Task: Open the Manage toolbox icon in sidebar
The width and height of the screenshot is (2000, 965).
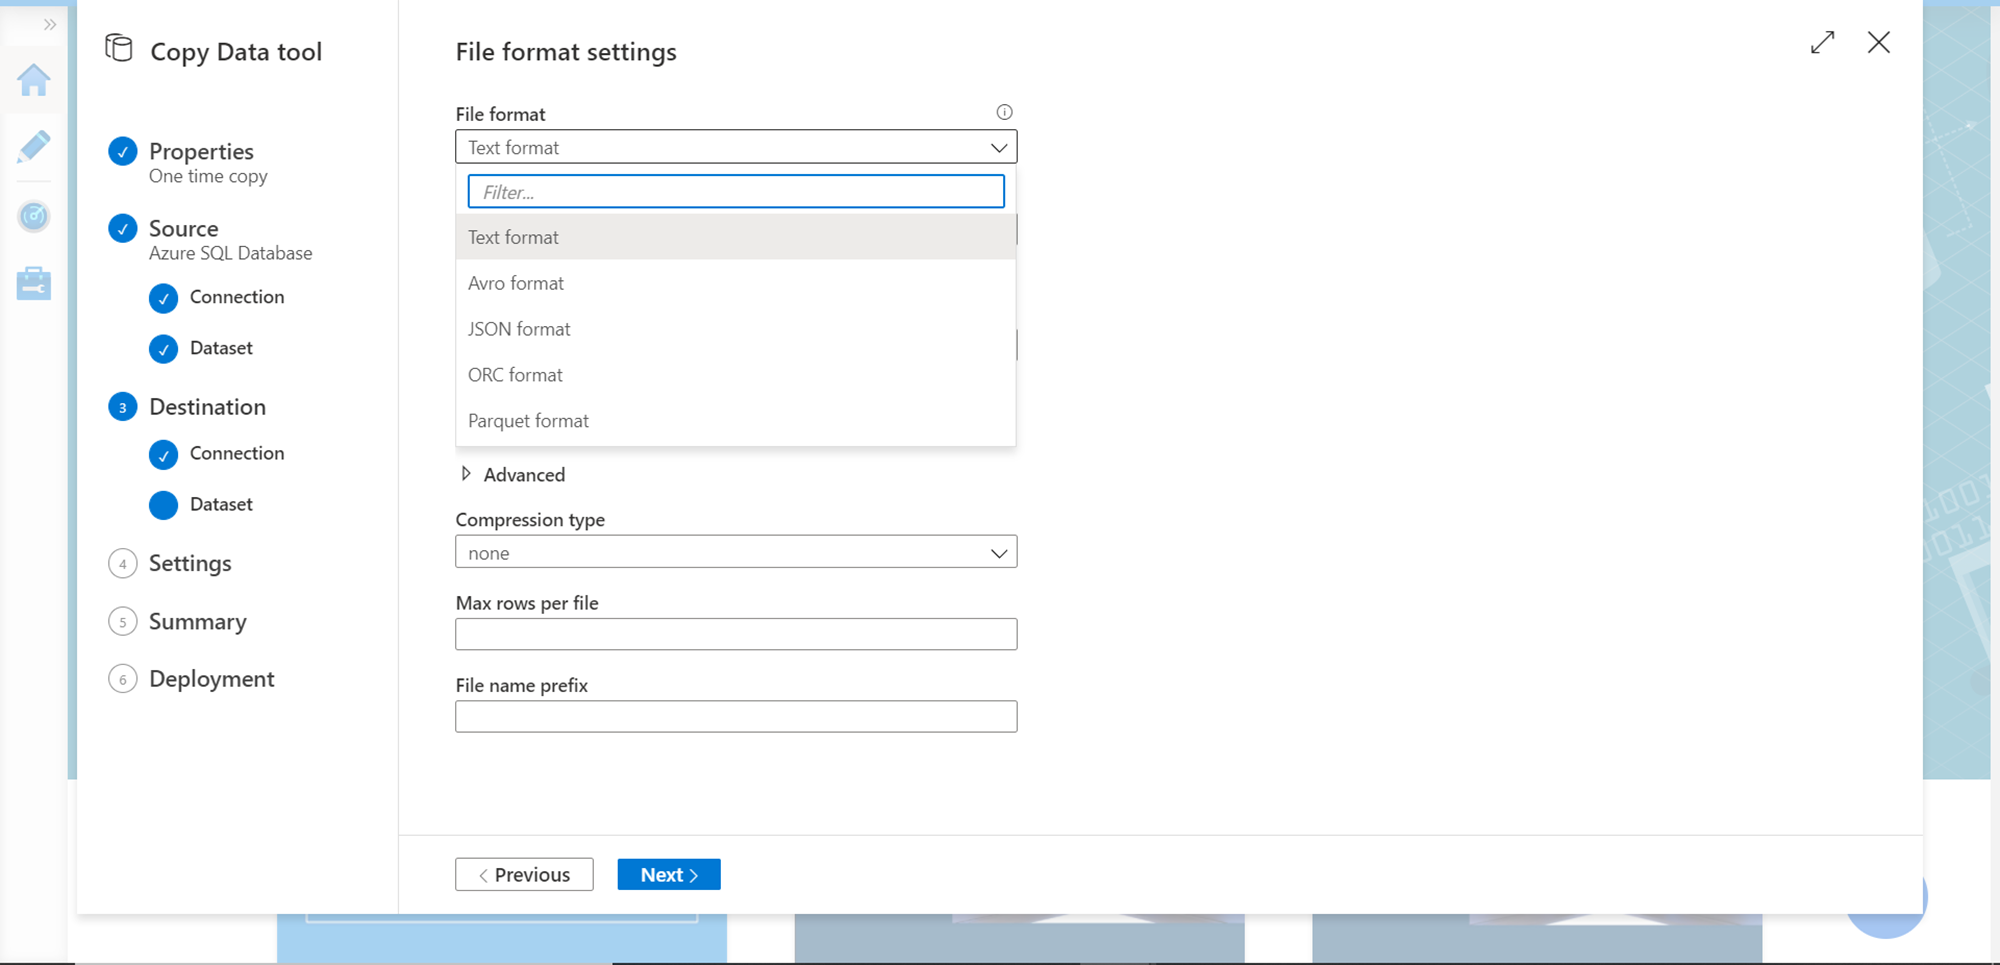Action: tap(34, 283)
